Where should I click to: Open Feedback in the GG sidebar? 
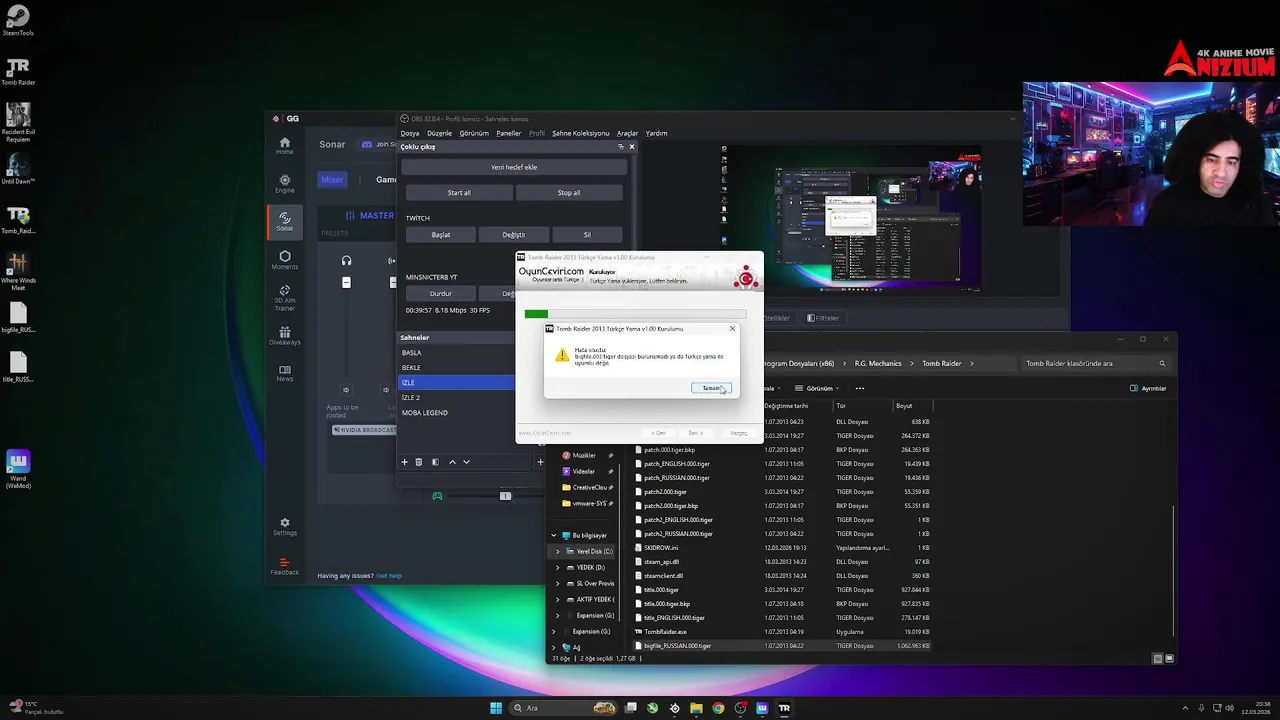point(284,567)
